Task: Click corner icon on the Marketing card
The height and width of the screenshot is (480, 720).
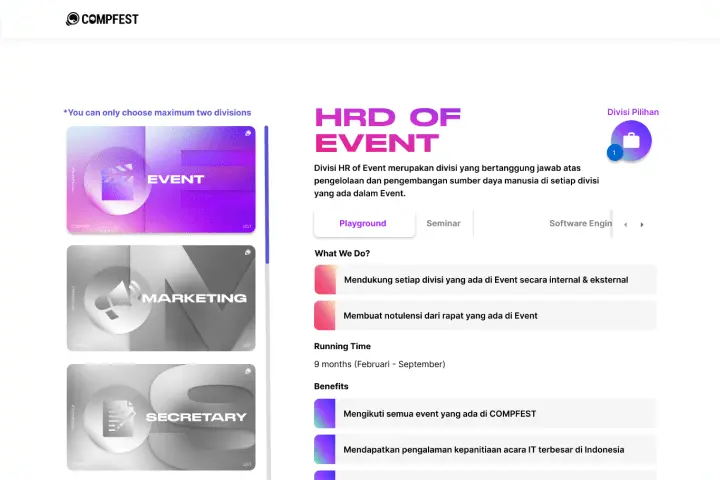Action: (x=247, y=253)
